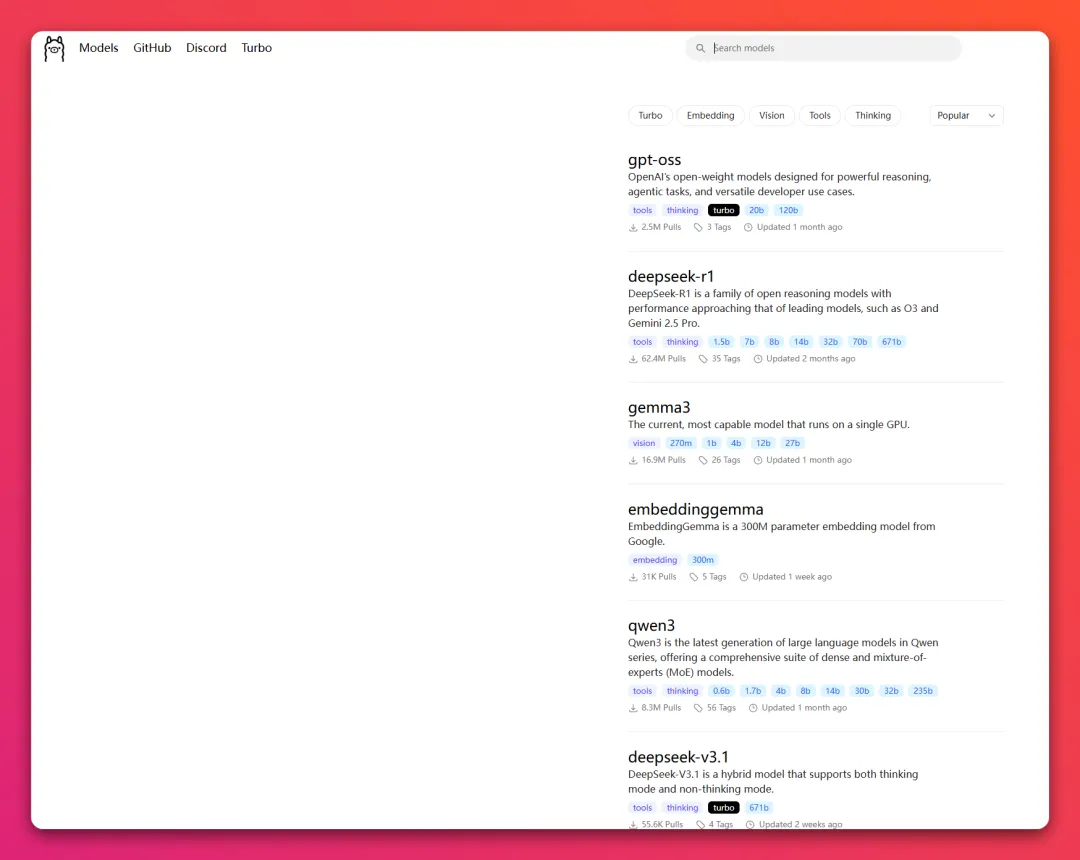Select the 671b tag on deepseek-r1
The height and width of the screenshot is (860, 1080).
click(x=891, y=342)
